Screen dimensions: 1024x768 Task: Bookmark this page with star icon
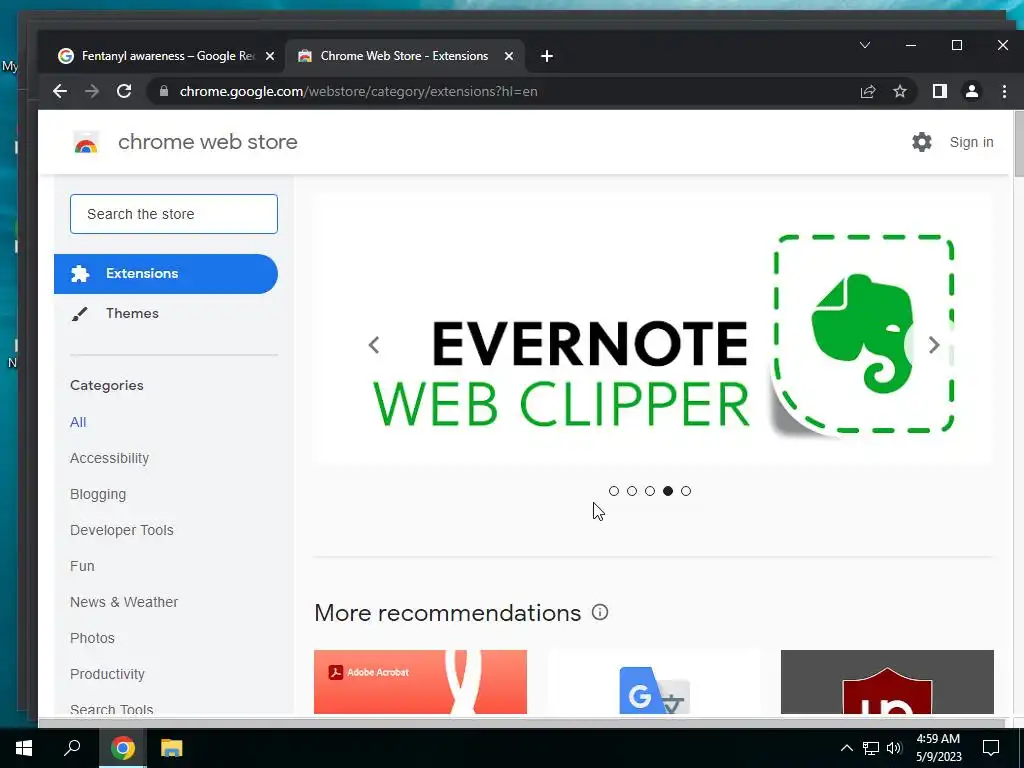pos(900,91)
